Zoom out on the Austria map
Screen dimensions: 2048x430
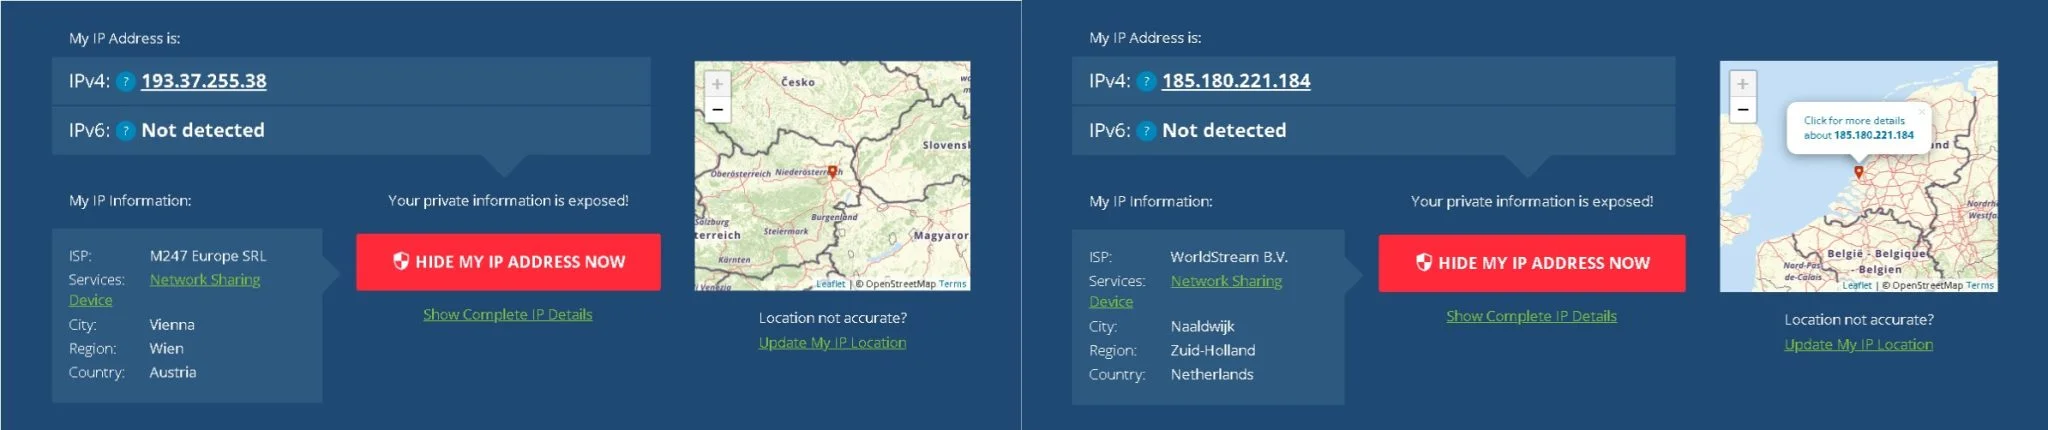717,109
